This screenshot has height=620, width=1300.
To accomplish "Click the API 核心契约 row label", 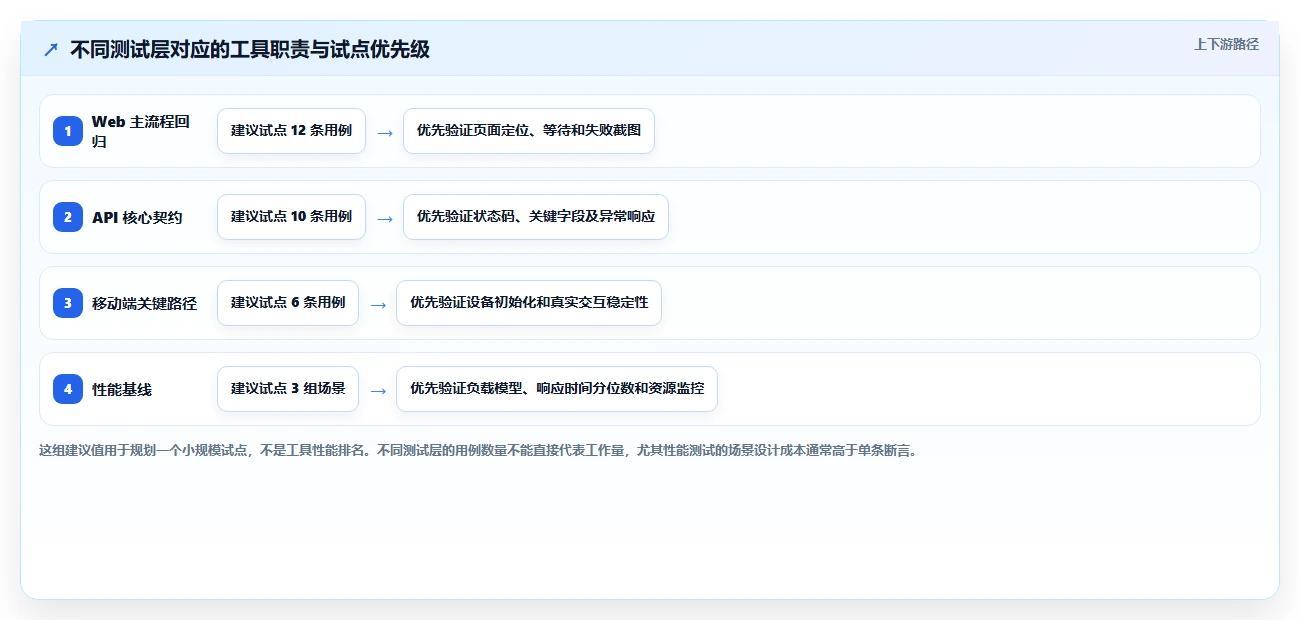I will click(137, 217).
